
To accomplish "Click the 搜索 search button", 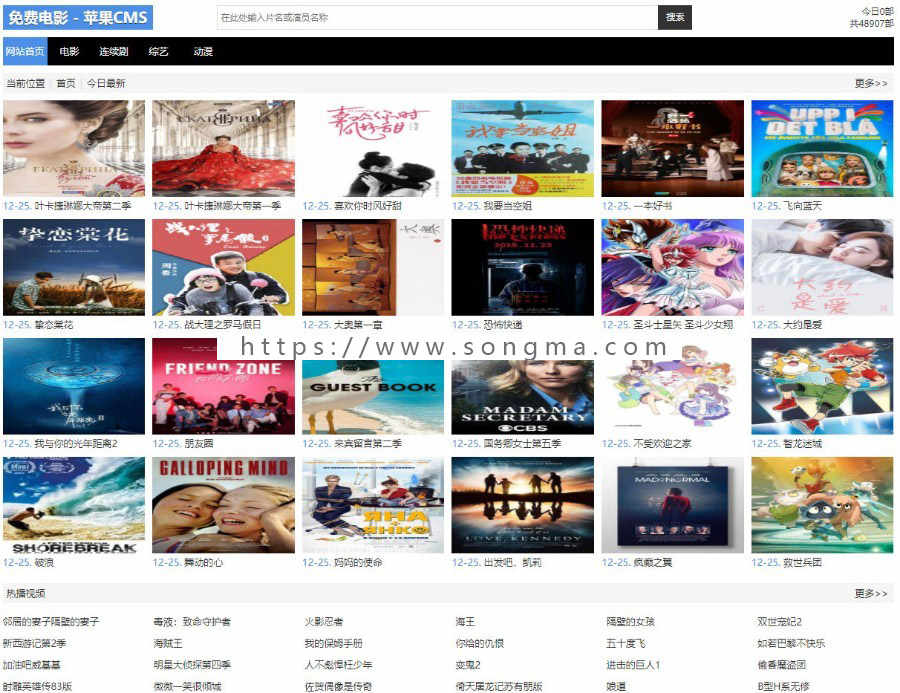I will pyautogui.click(x=675, y=18).
